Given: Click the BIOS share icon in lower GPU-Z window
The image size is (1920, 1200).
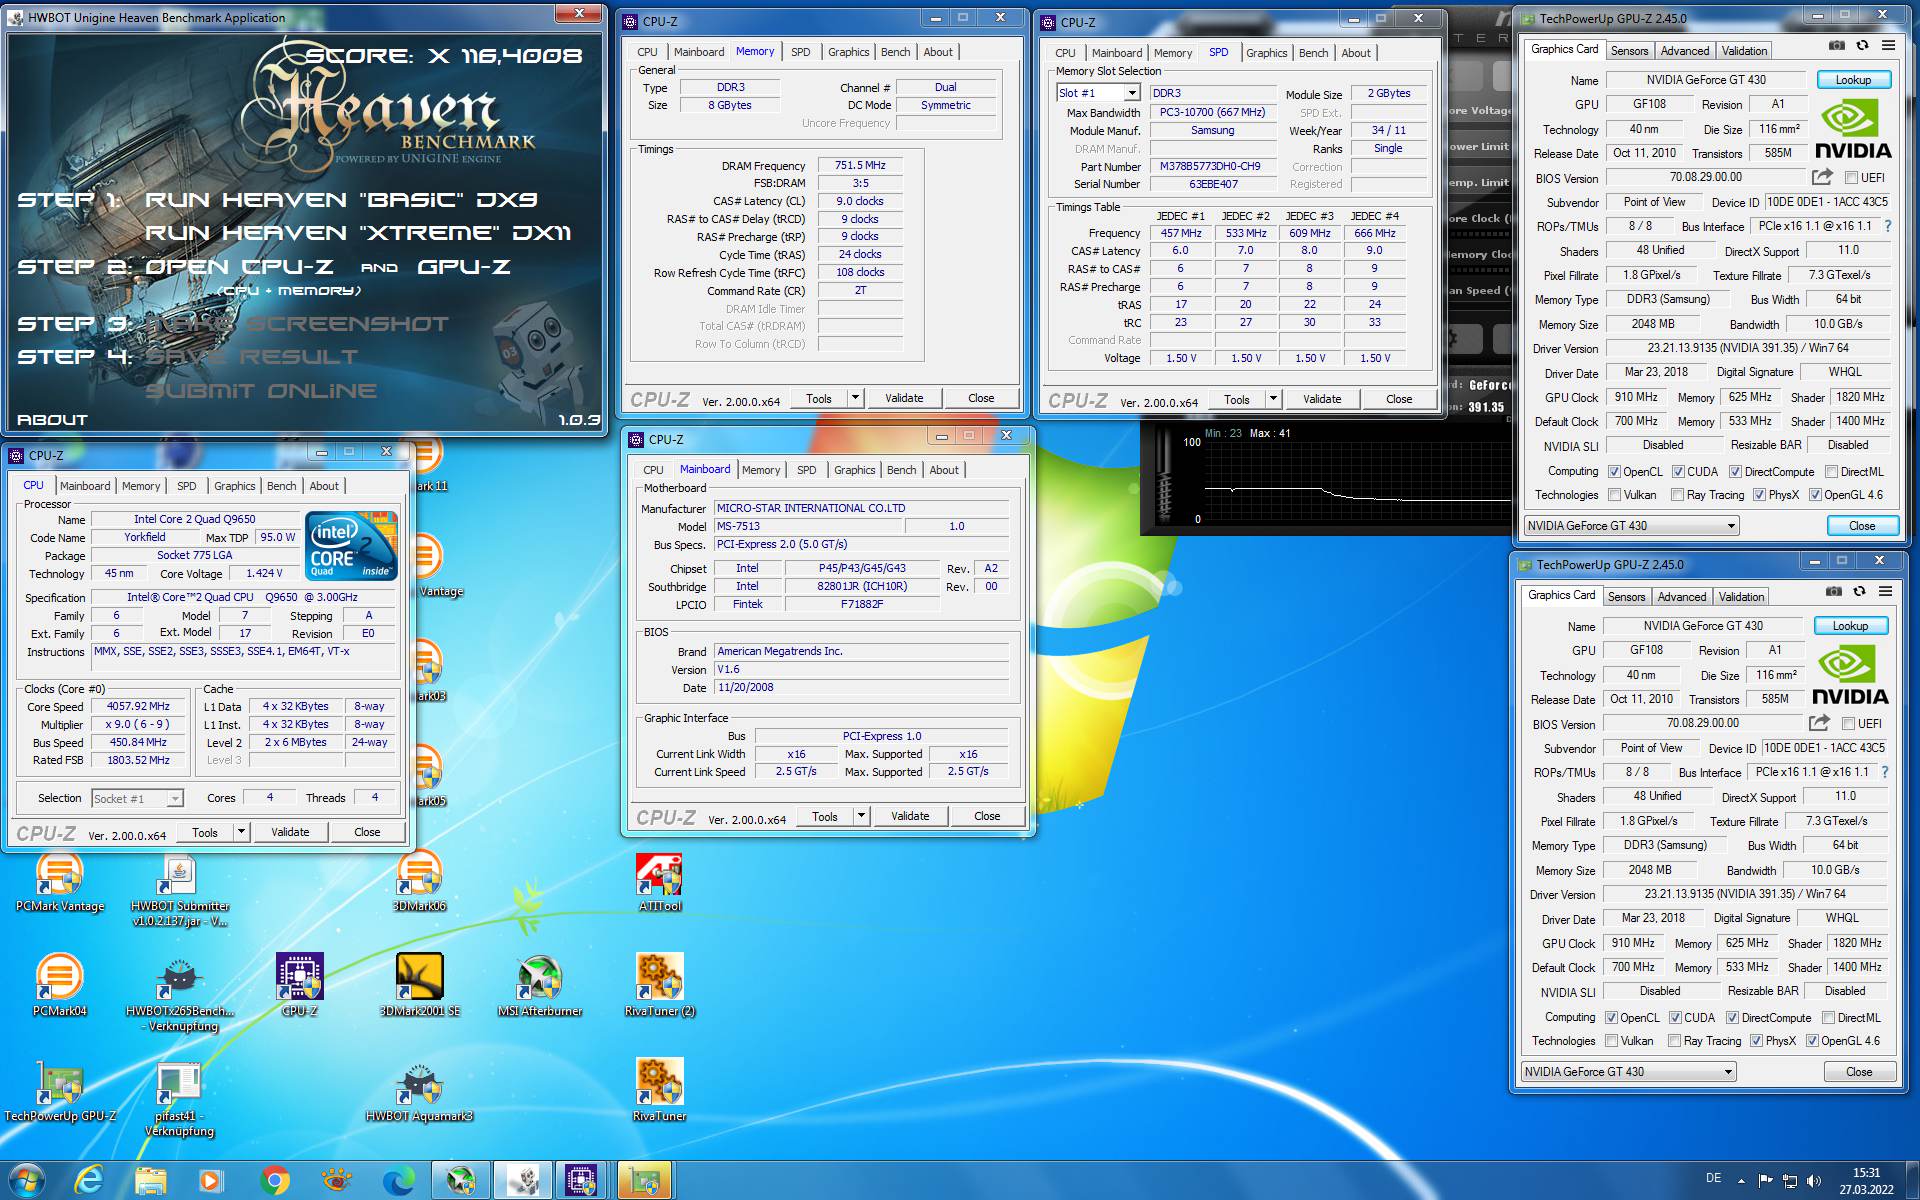Looking at the screenshot, I should click(1819, 723).
